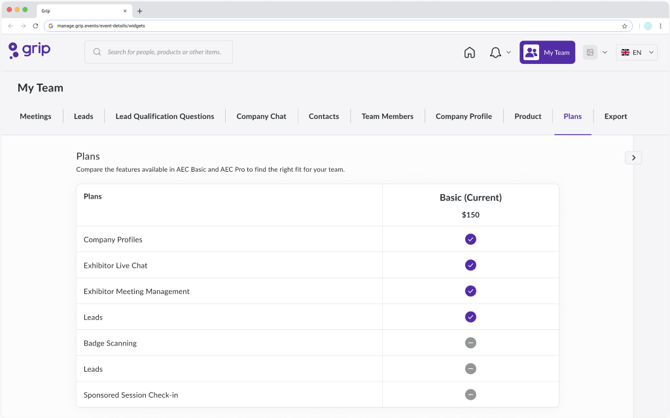Open the Export tab
This screenshot has height=418, width=670.
point(615,116)
